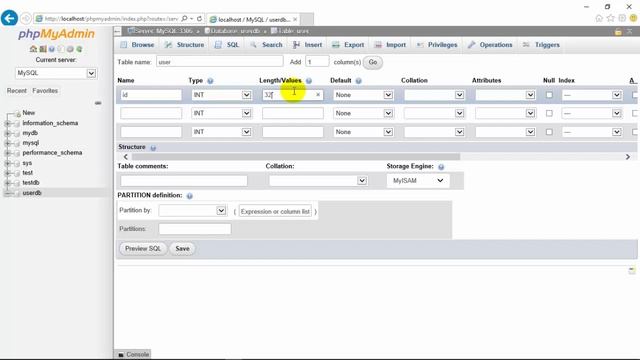Collapse all tree items icon in sidebar
The width and height of the screenshot is (640, 360).
(98, 103)
